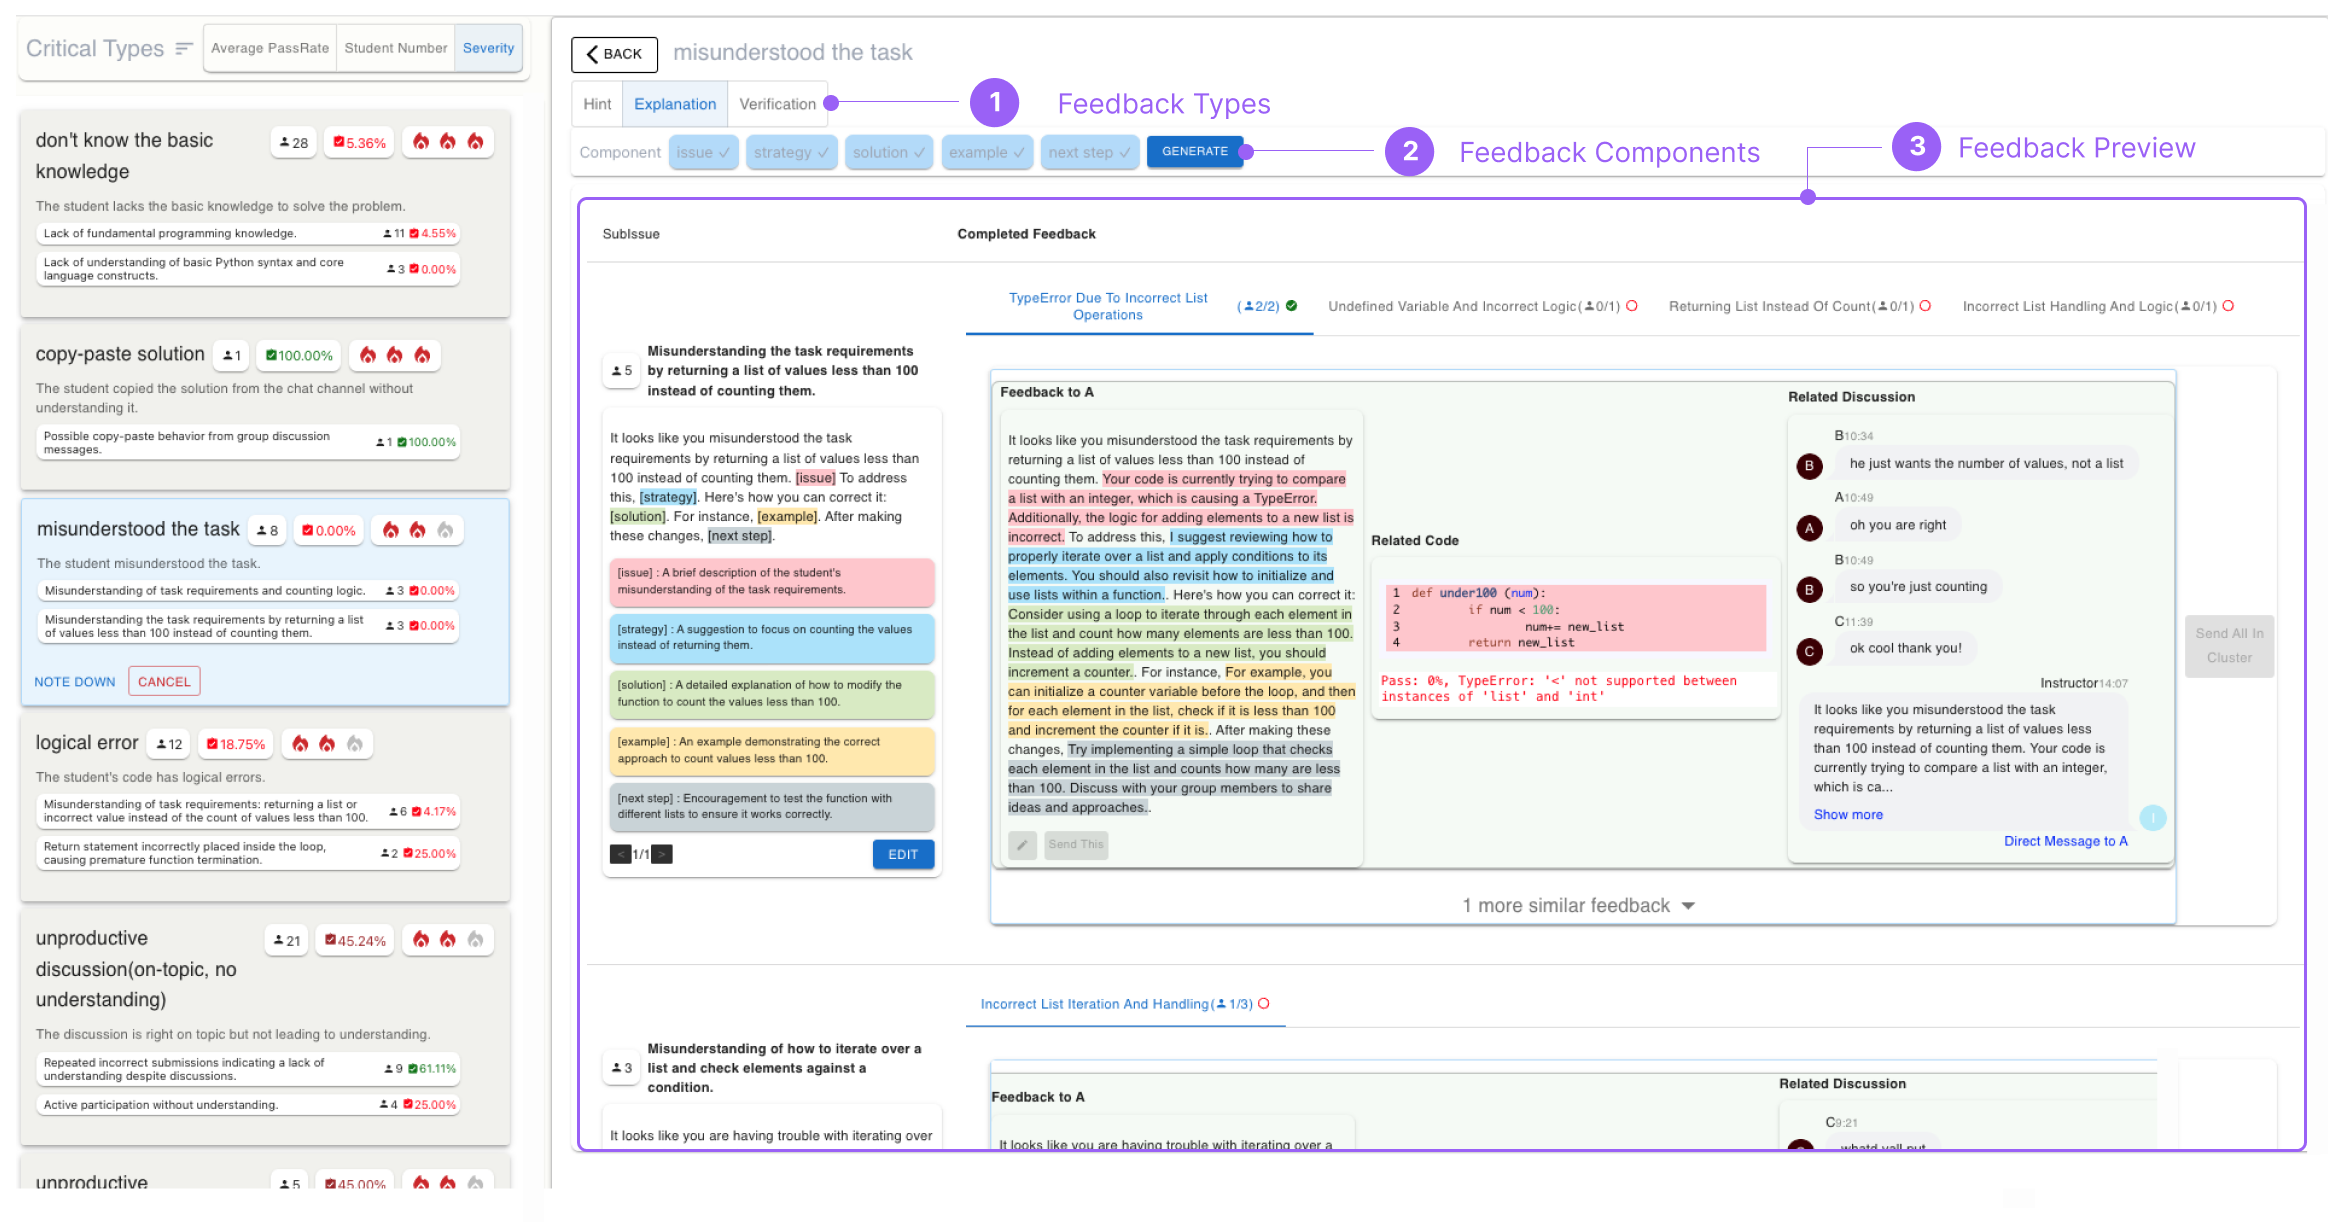Click the yellow example description block
The image size is (2328, 1222).
771,750
